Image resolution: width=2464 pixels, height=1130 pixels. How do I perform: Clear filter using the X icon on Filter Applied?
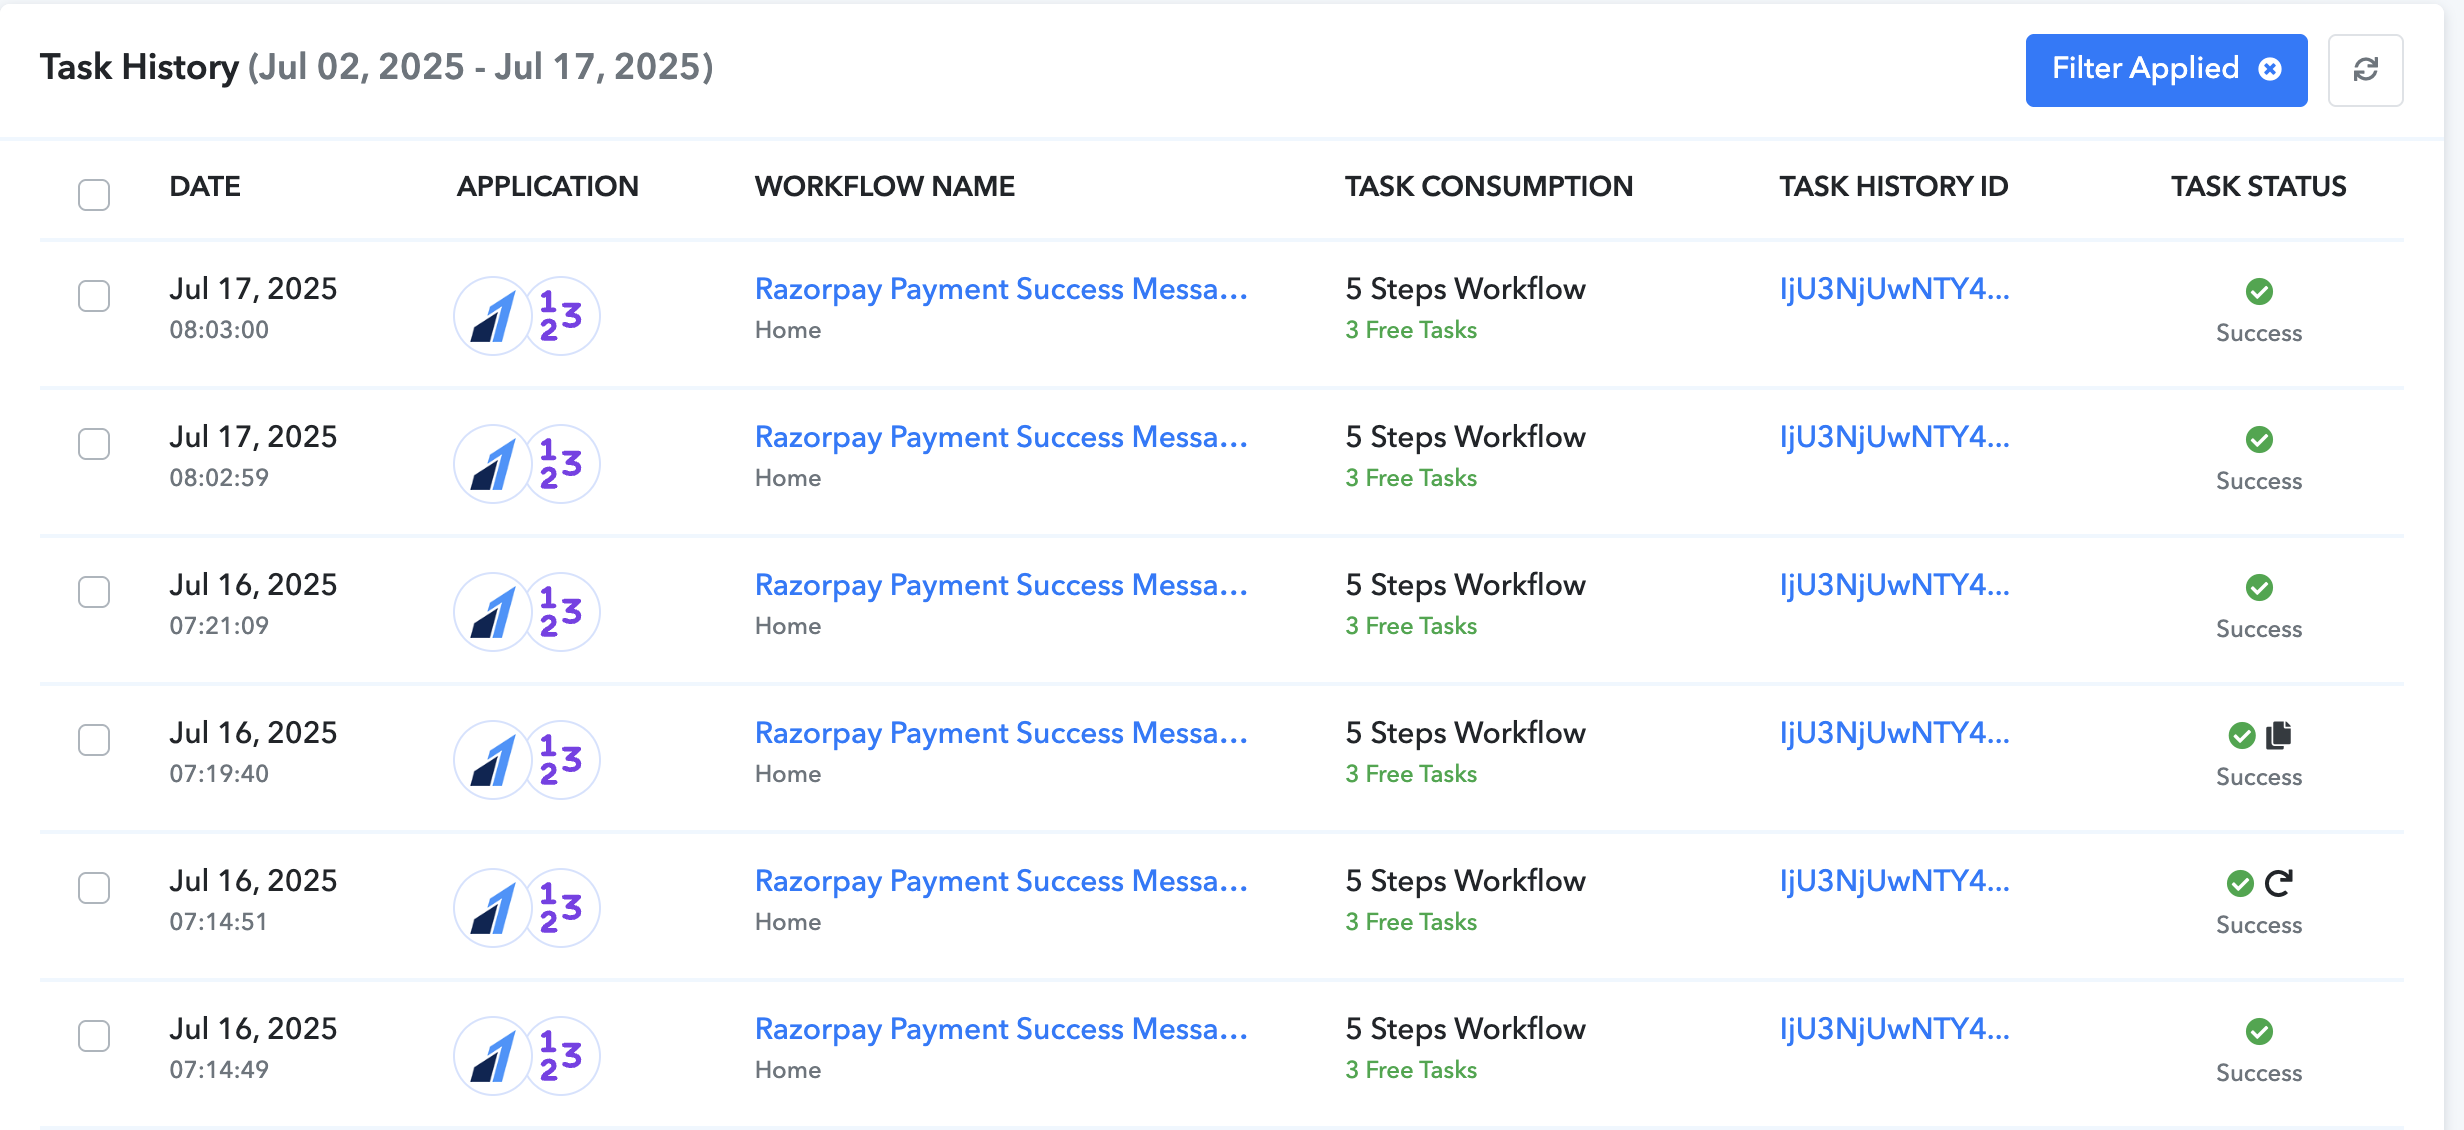pyautogui.click(x=2270, y=69)
